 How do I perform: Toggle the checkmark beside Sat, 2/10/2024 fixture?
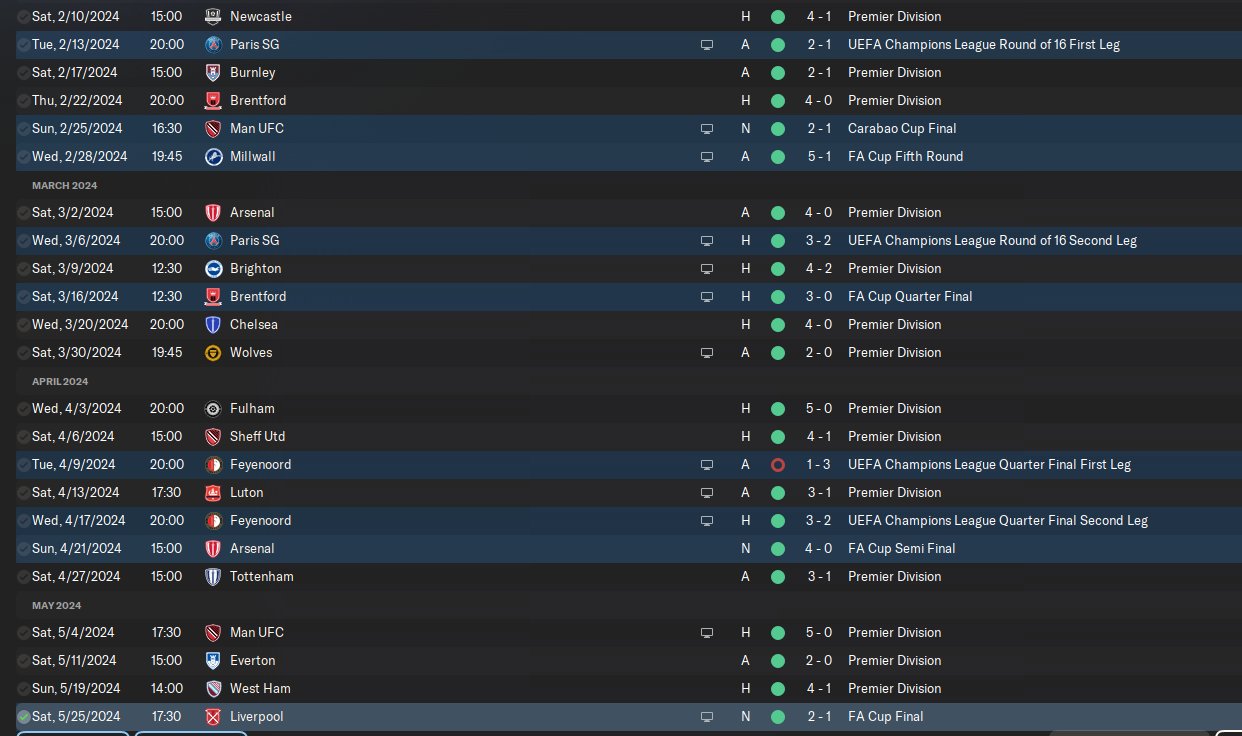point(24,17)
